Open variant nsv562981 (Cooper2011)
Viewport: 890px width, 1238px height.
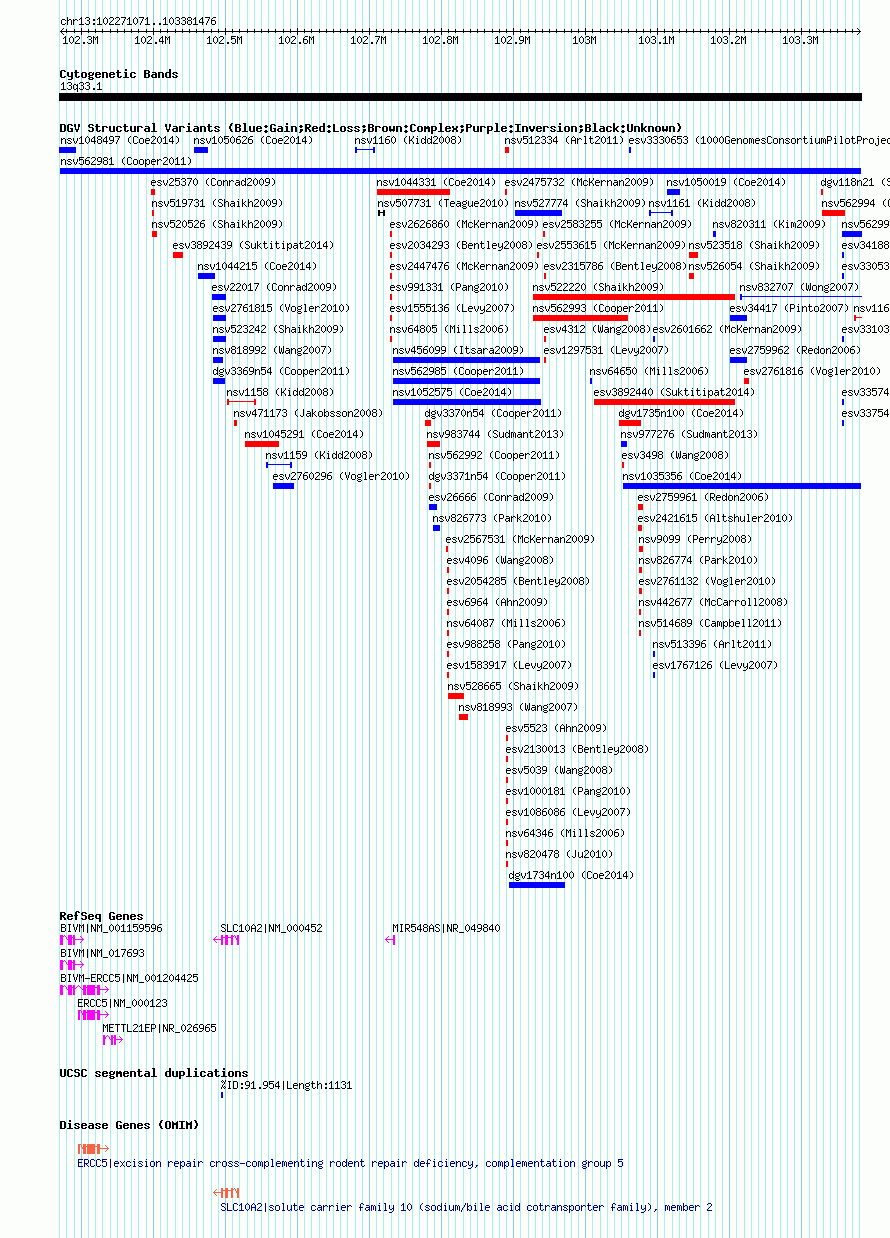coord(460,171)
